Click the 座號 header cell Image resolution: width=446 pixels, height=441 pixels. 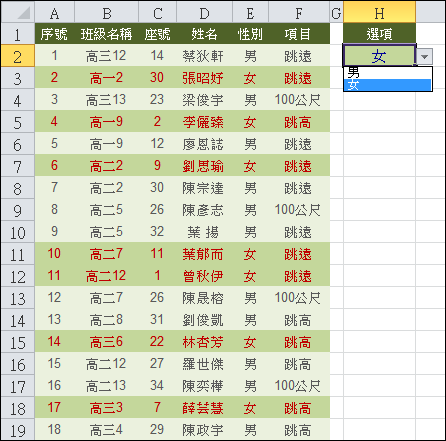coord(157,34)
